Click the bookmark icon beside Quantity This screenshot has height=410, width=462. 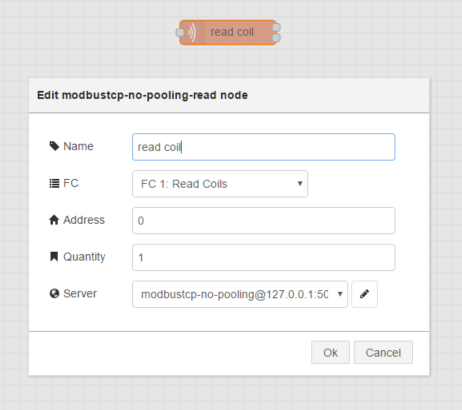tap(54, 257)
